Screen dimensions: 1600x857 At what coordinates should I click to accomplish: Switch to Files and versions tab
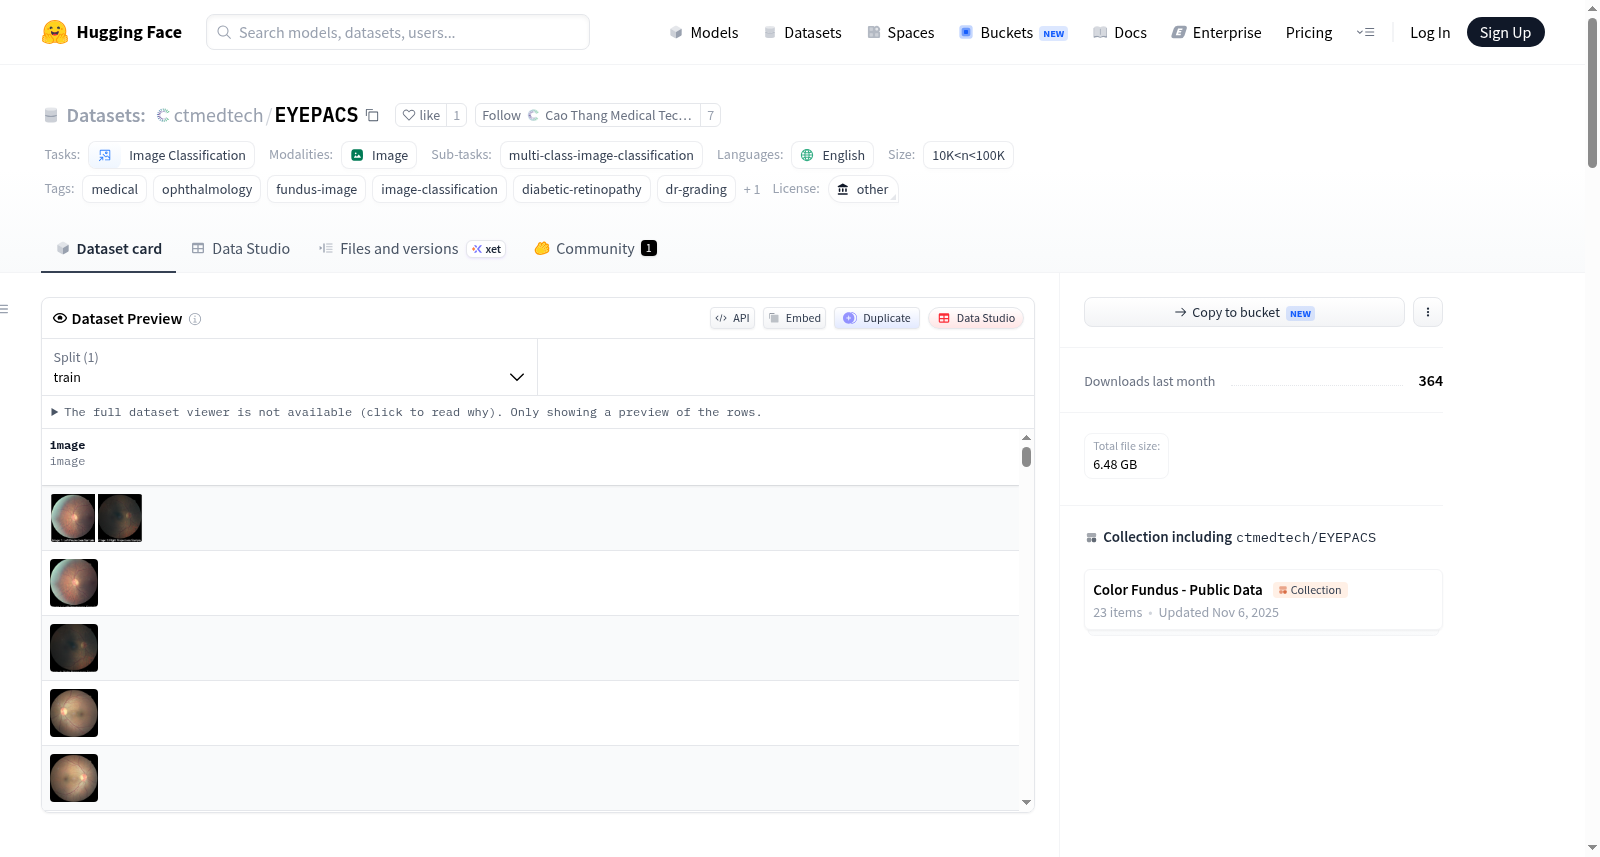412,248
